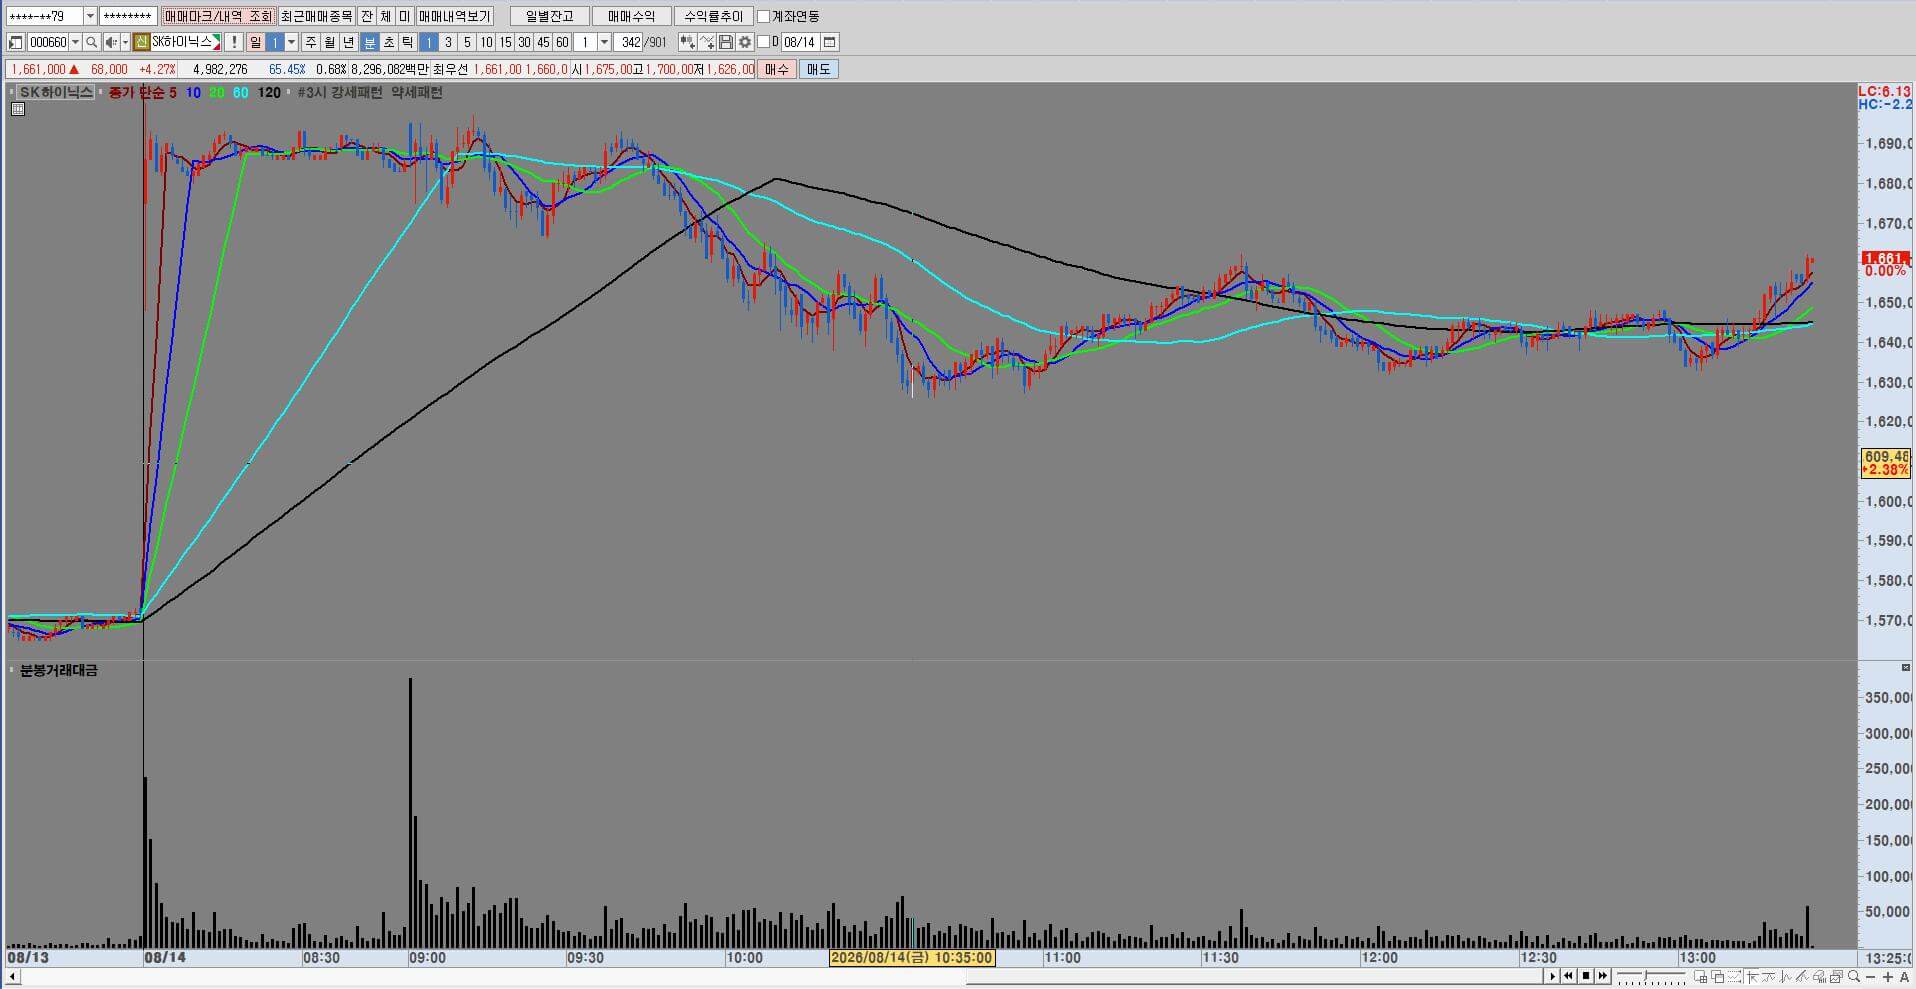Click the fast-forward button in bottom bar
Viewport: 1916px width, 989px height.
click(1603, 976)
